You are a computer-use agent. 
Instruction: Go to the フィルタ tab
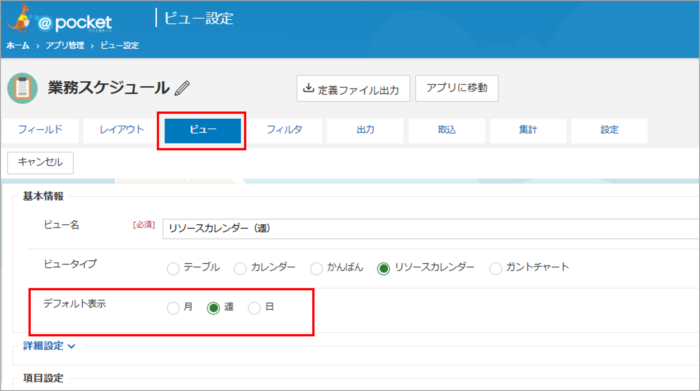click(x=284, y=130)
